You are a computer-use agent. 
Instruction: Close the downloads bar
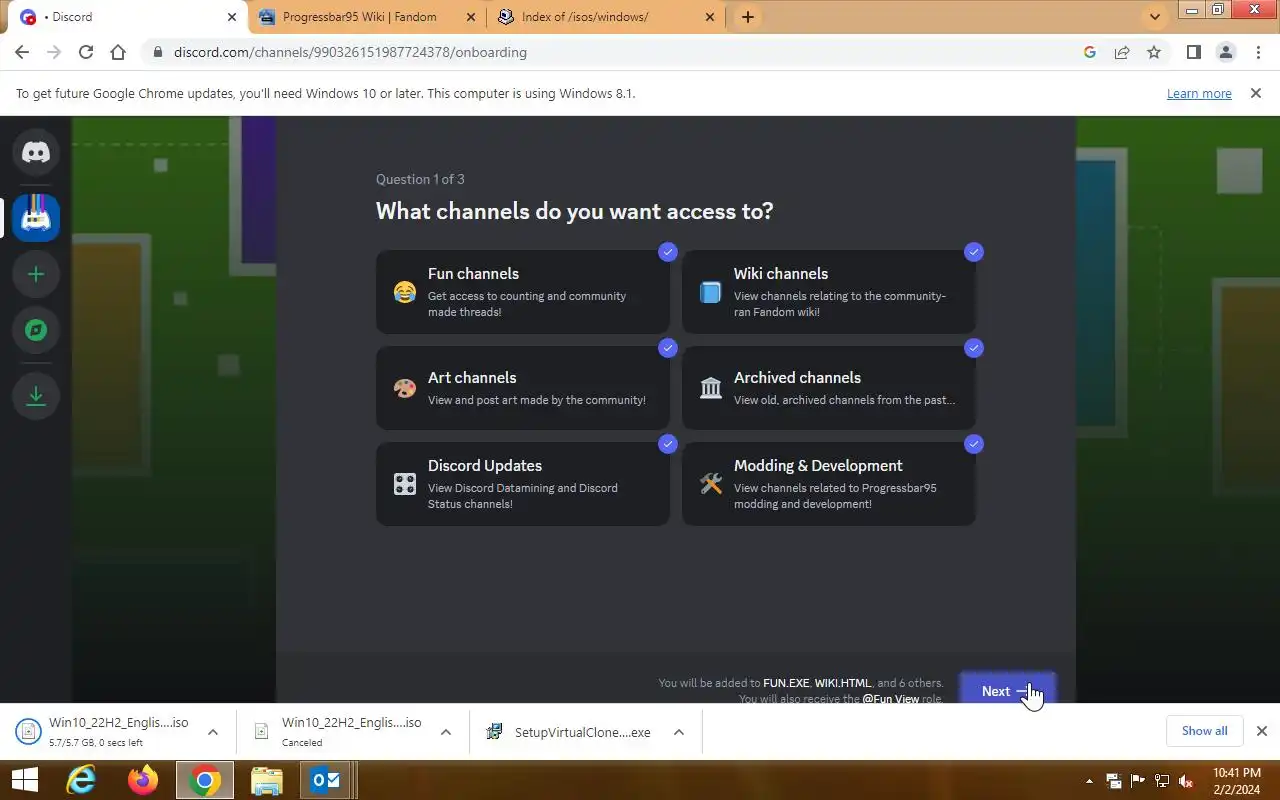point(1262,731)
